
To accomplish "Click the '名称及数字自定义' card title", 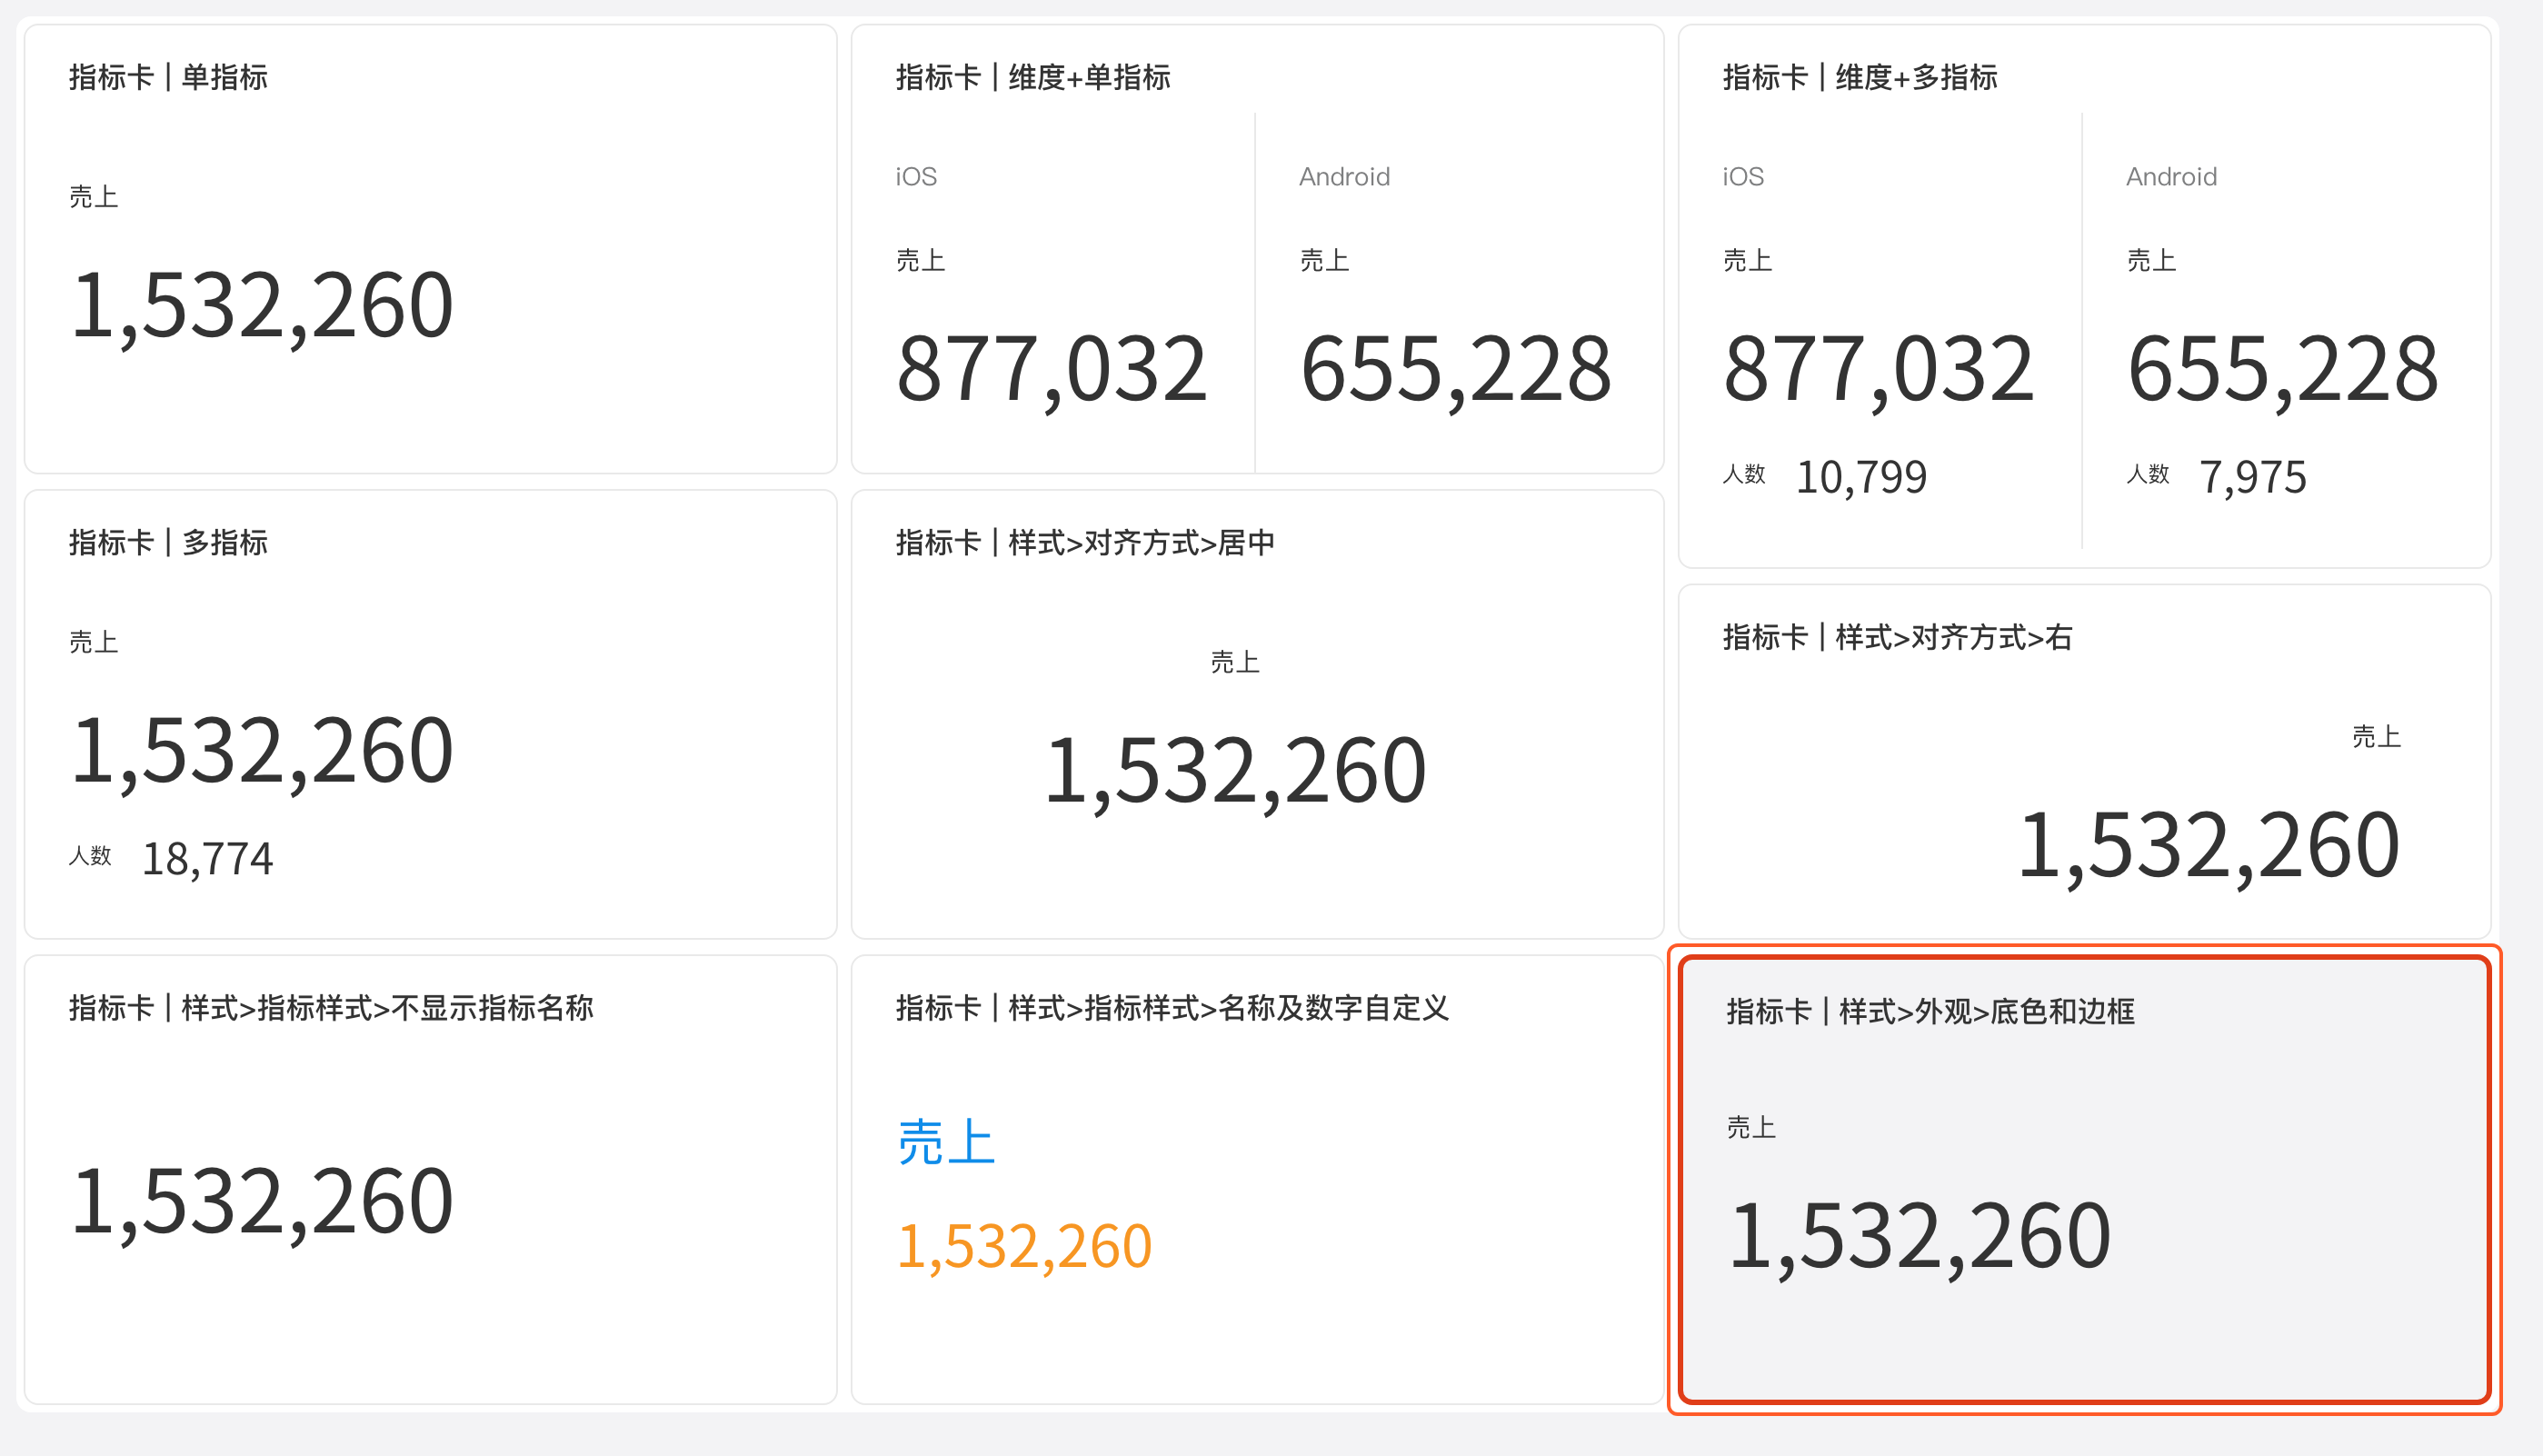I will tap(1172, 1008).
